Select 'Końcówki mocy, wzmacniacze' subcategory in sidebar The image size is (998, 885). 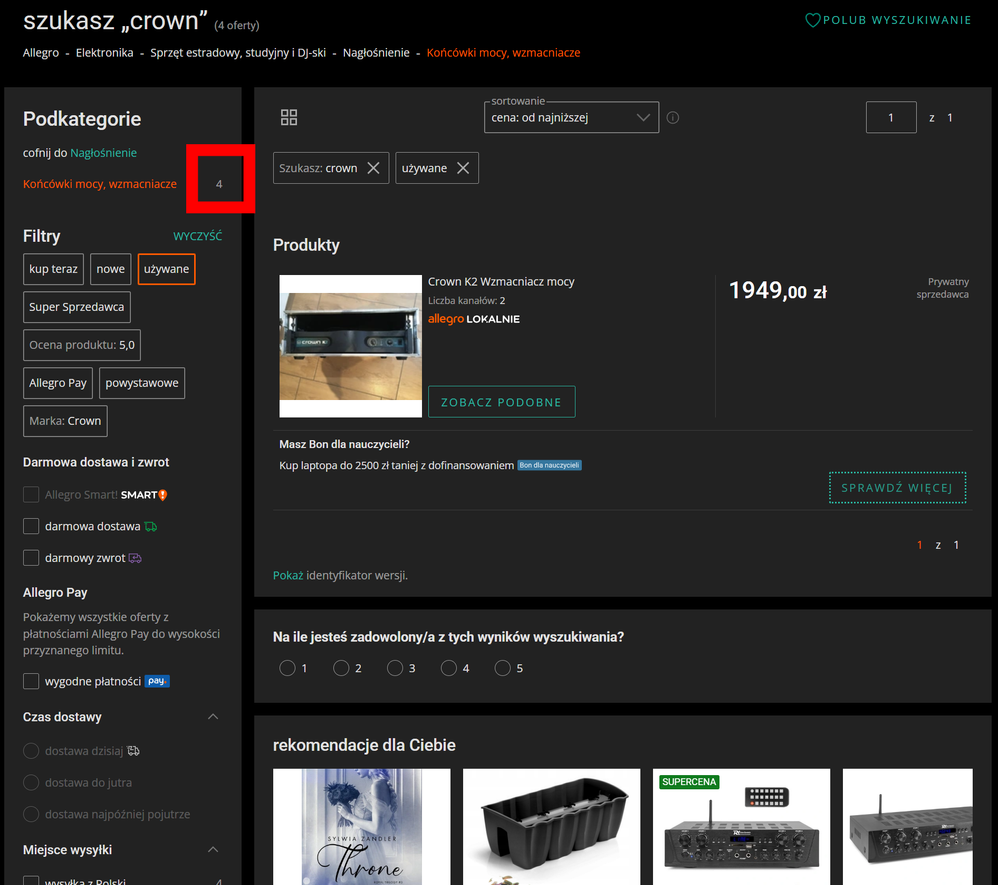(100, 184)
